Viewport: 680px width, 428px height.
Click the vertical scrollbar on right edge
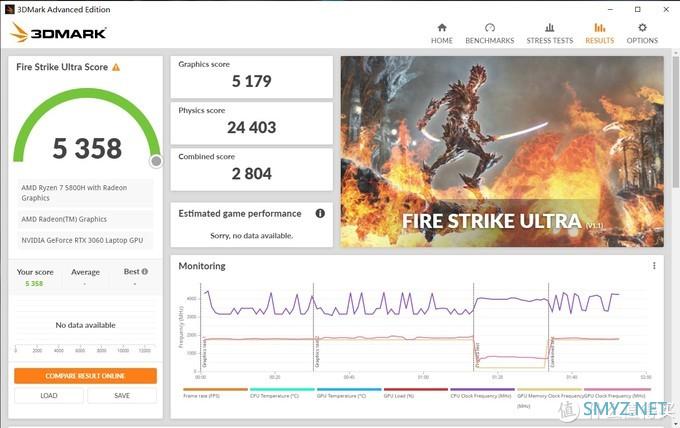(676, 121)
